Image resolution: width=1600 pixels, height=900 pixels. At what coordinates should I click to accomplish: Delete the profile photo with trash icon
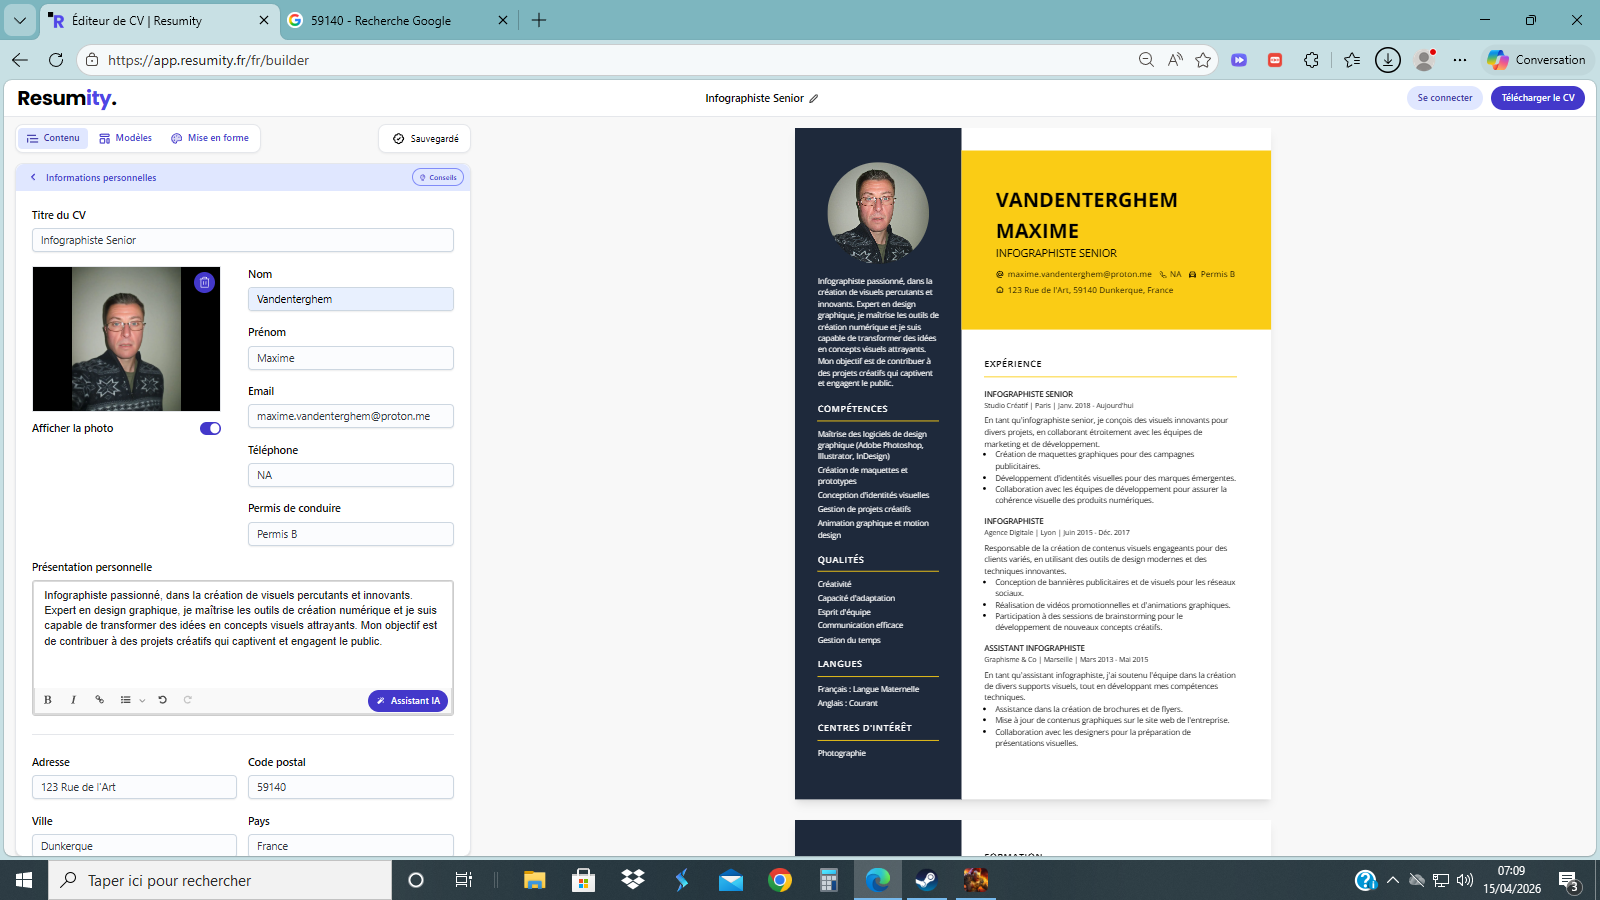tap(204, 283)
